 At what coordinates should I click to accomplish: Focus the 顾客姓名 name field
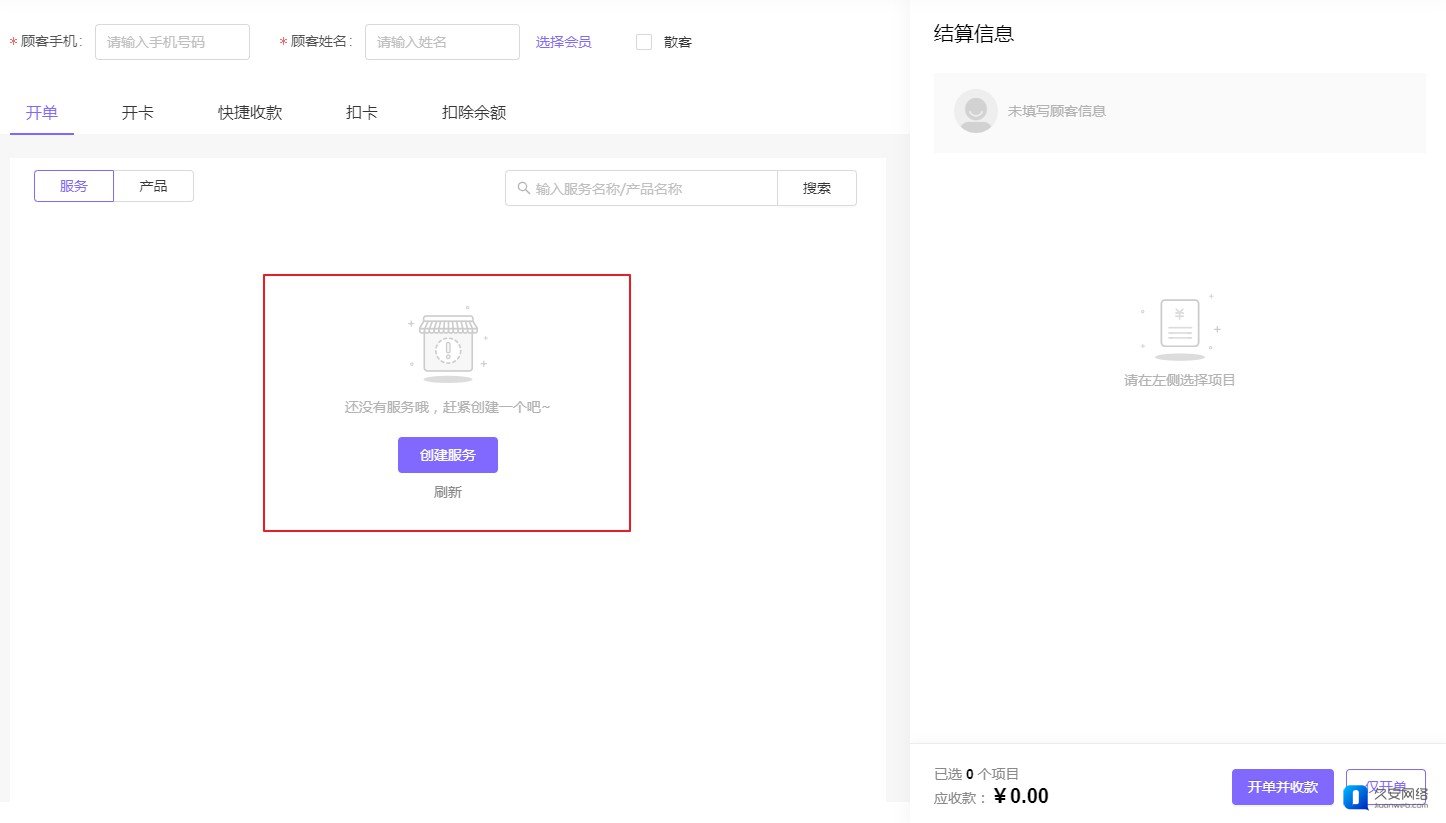[442, 42]
